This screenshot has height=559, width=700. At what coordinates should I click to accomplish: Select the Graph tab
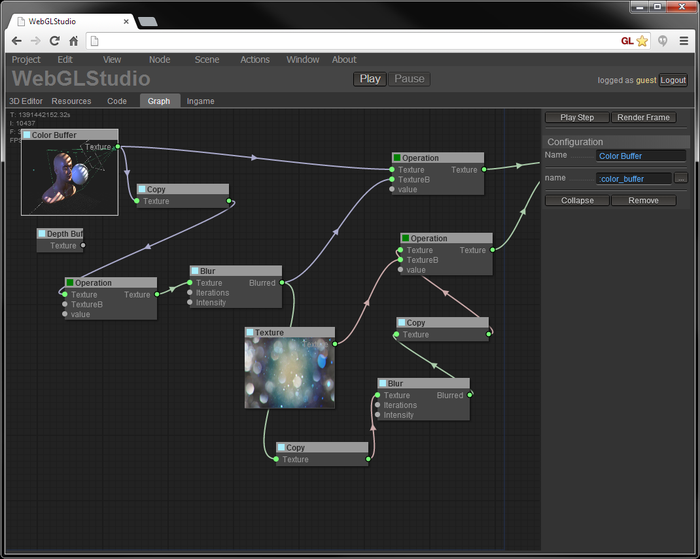[159, 101]
